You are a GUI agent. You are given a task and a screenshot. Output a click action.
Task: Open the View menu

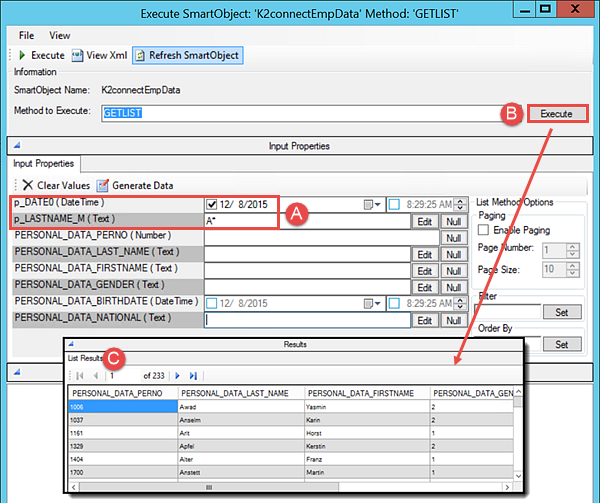tap(60, 35)
